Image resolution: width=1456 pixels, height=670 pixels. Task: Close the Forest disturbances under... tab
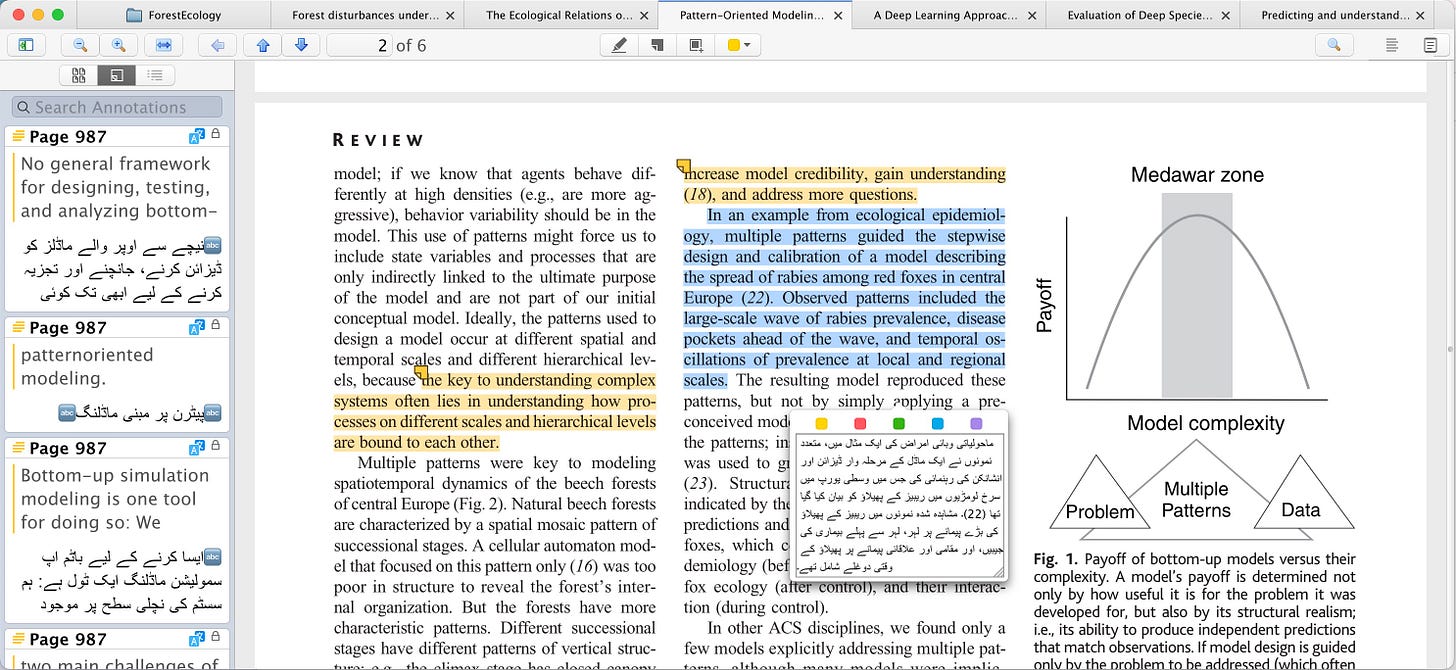pyautogui.click(x=450, y=16)
